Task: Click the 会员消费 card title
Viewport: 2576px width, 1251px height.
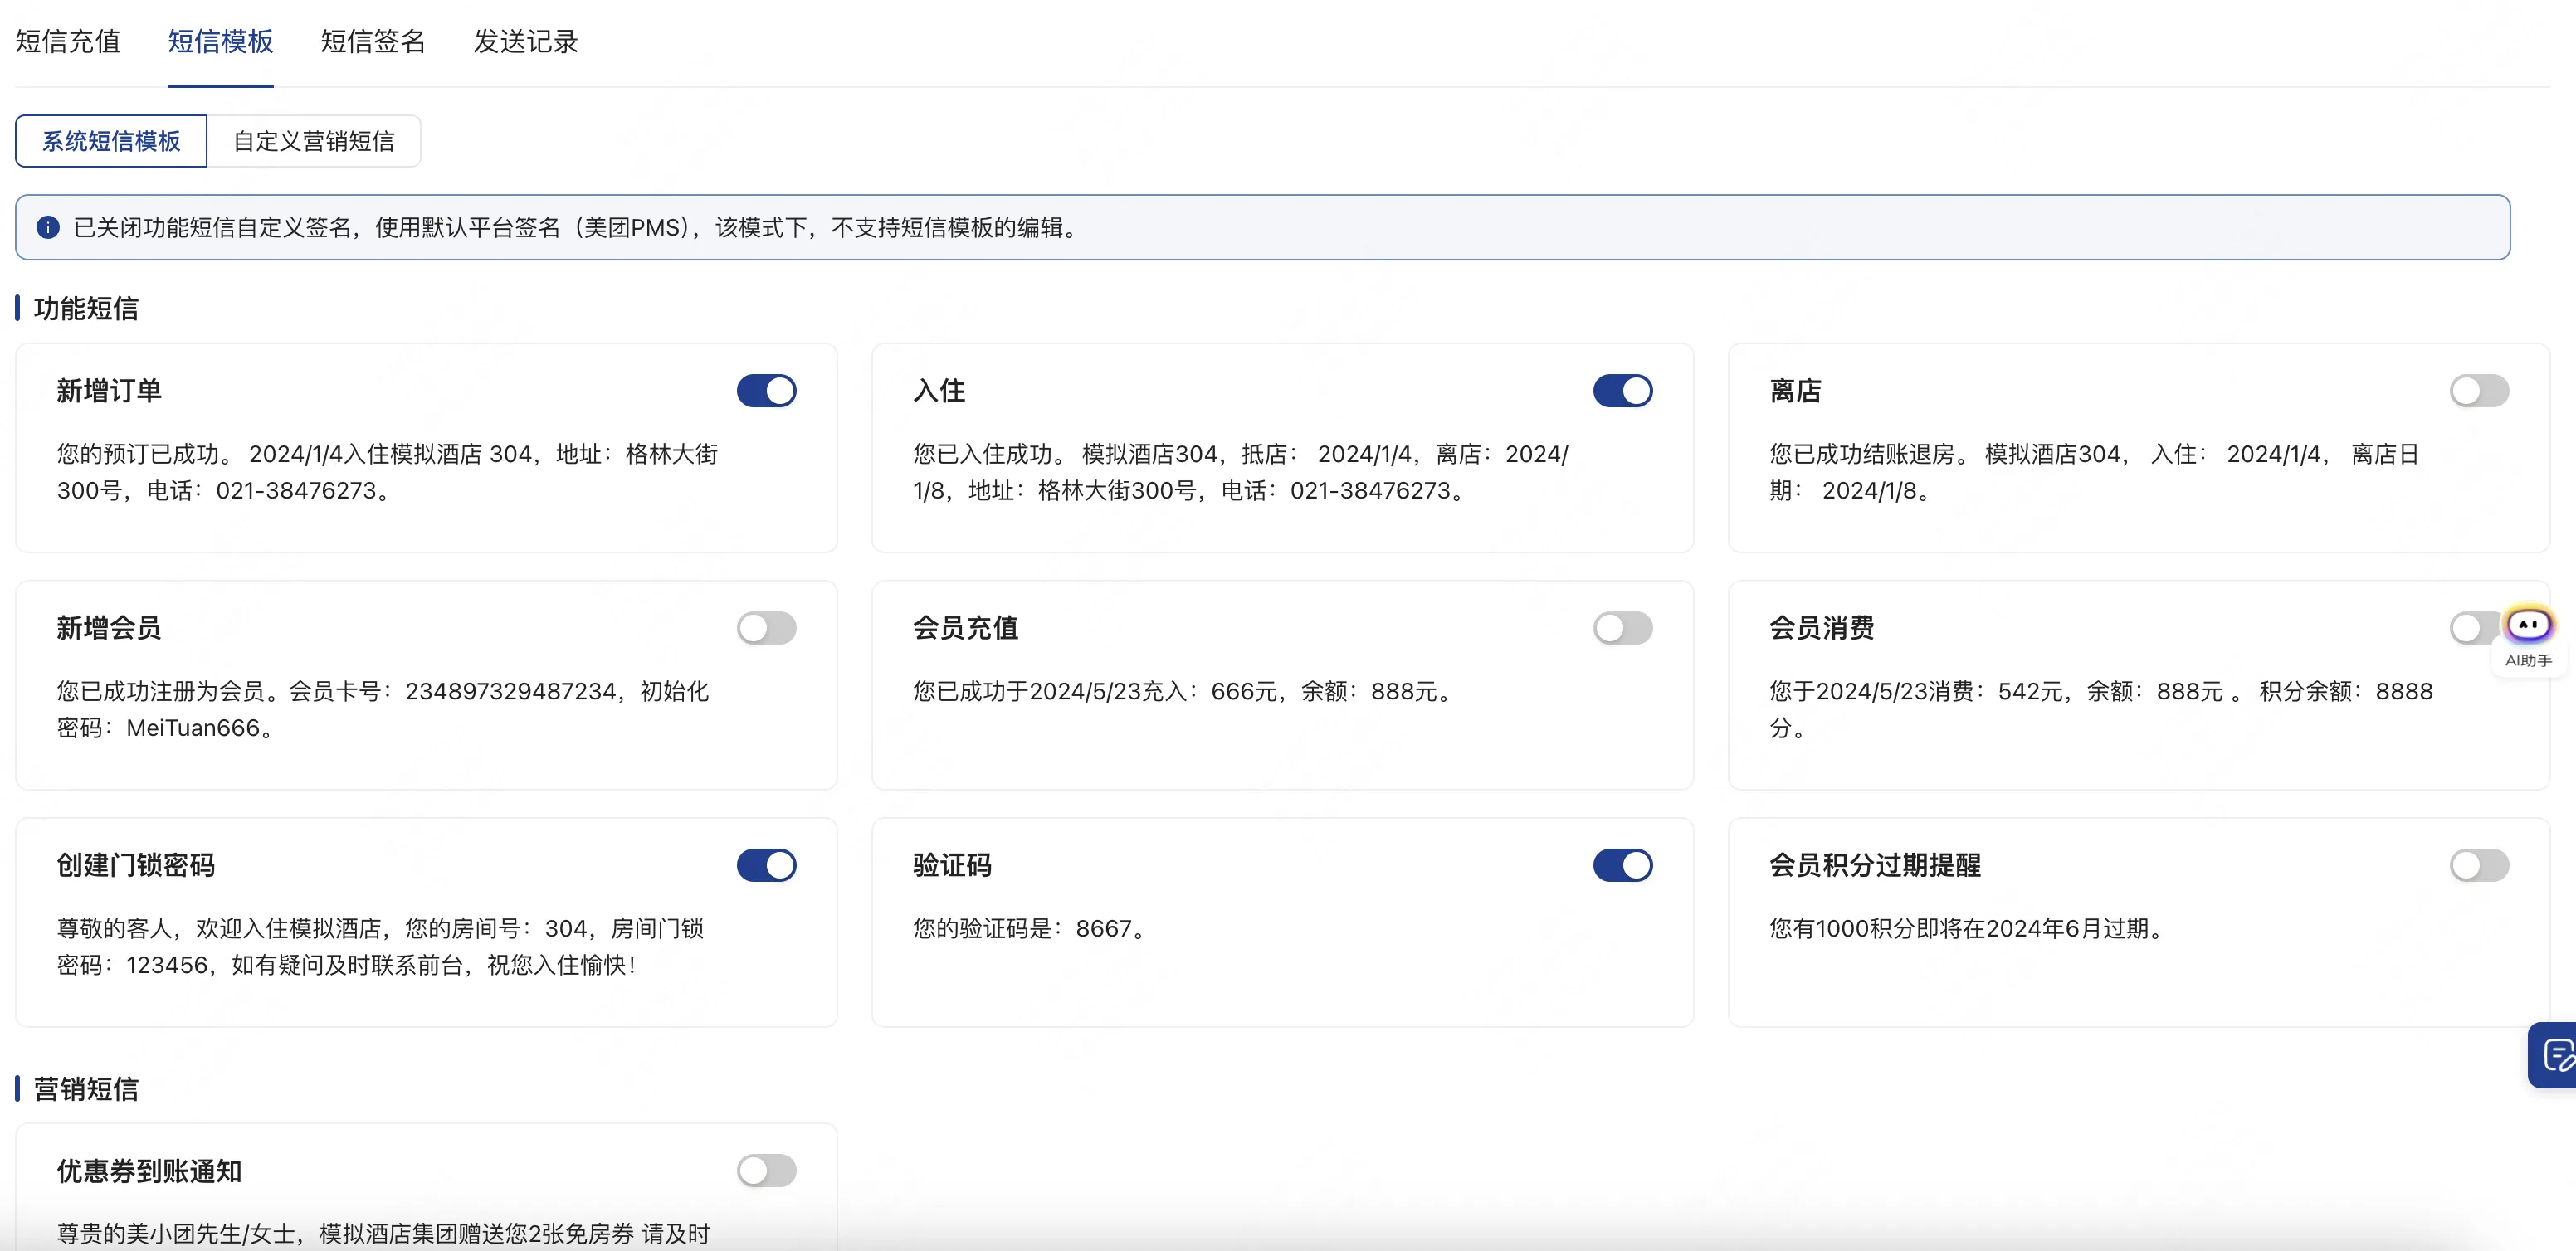Action: (x=1821, y=628)
